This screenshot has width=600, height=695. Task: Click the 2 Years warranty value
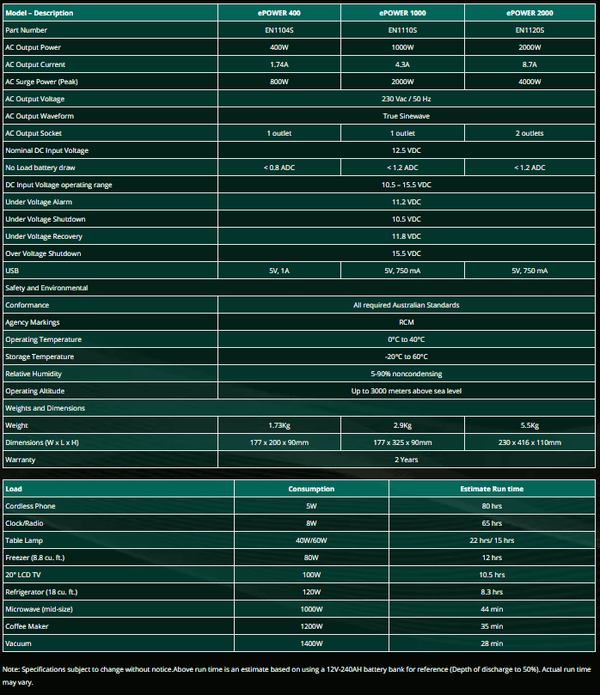click(406, 460)
